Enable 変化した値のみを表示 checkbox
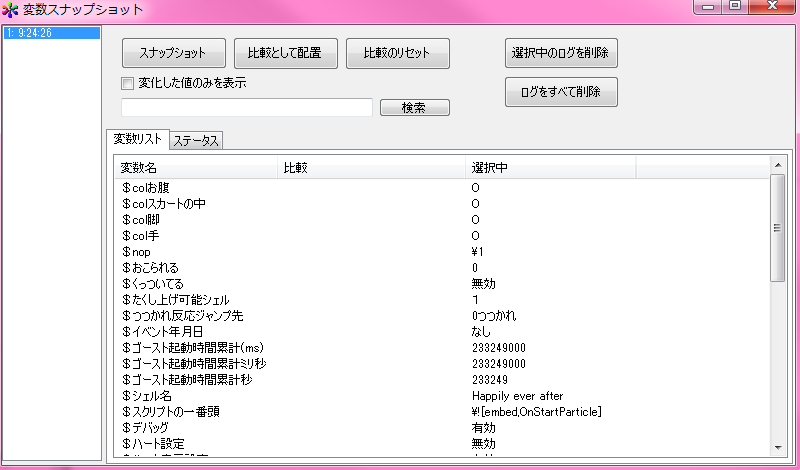800x470 pixels. (x=127, y=83)
